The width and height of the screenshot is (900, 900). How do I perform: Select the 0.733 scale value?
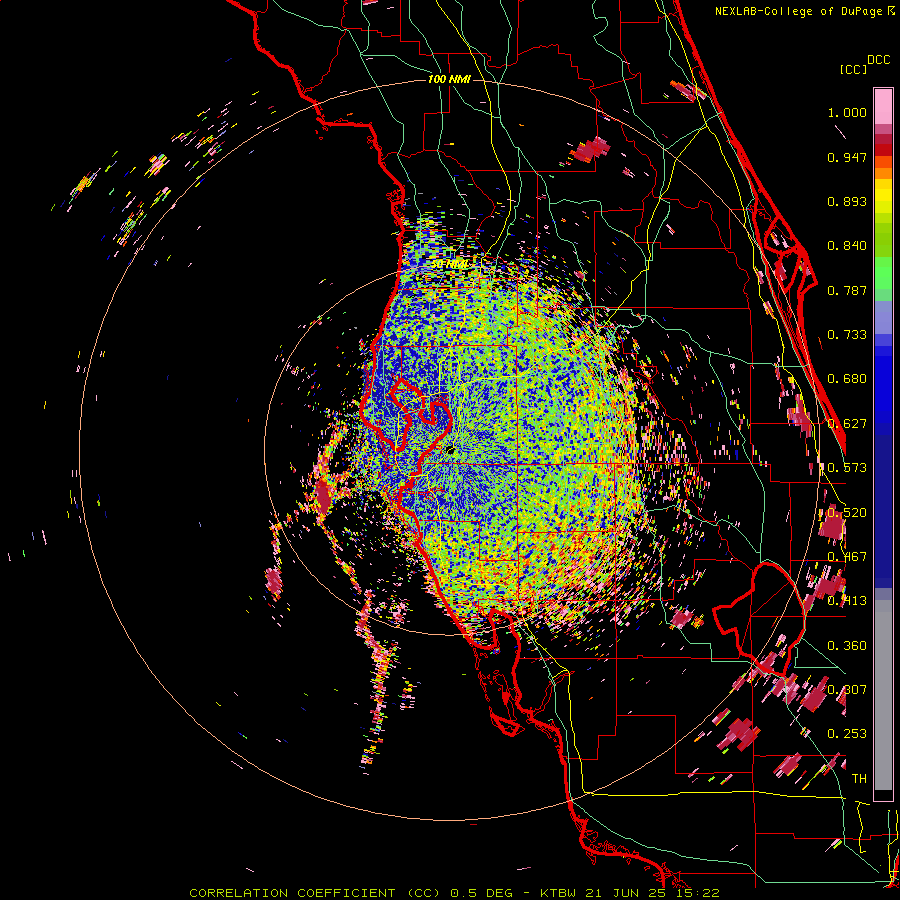(847, 335)
